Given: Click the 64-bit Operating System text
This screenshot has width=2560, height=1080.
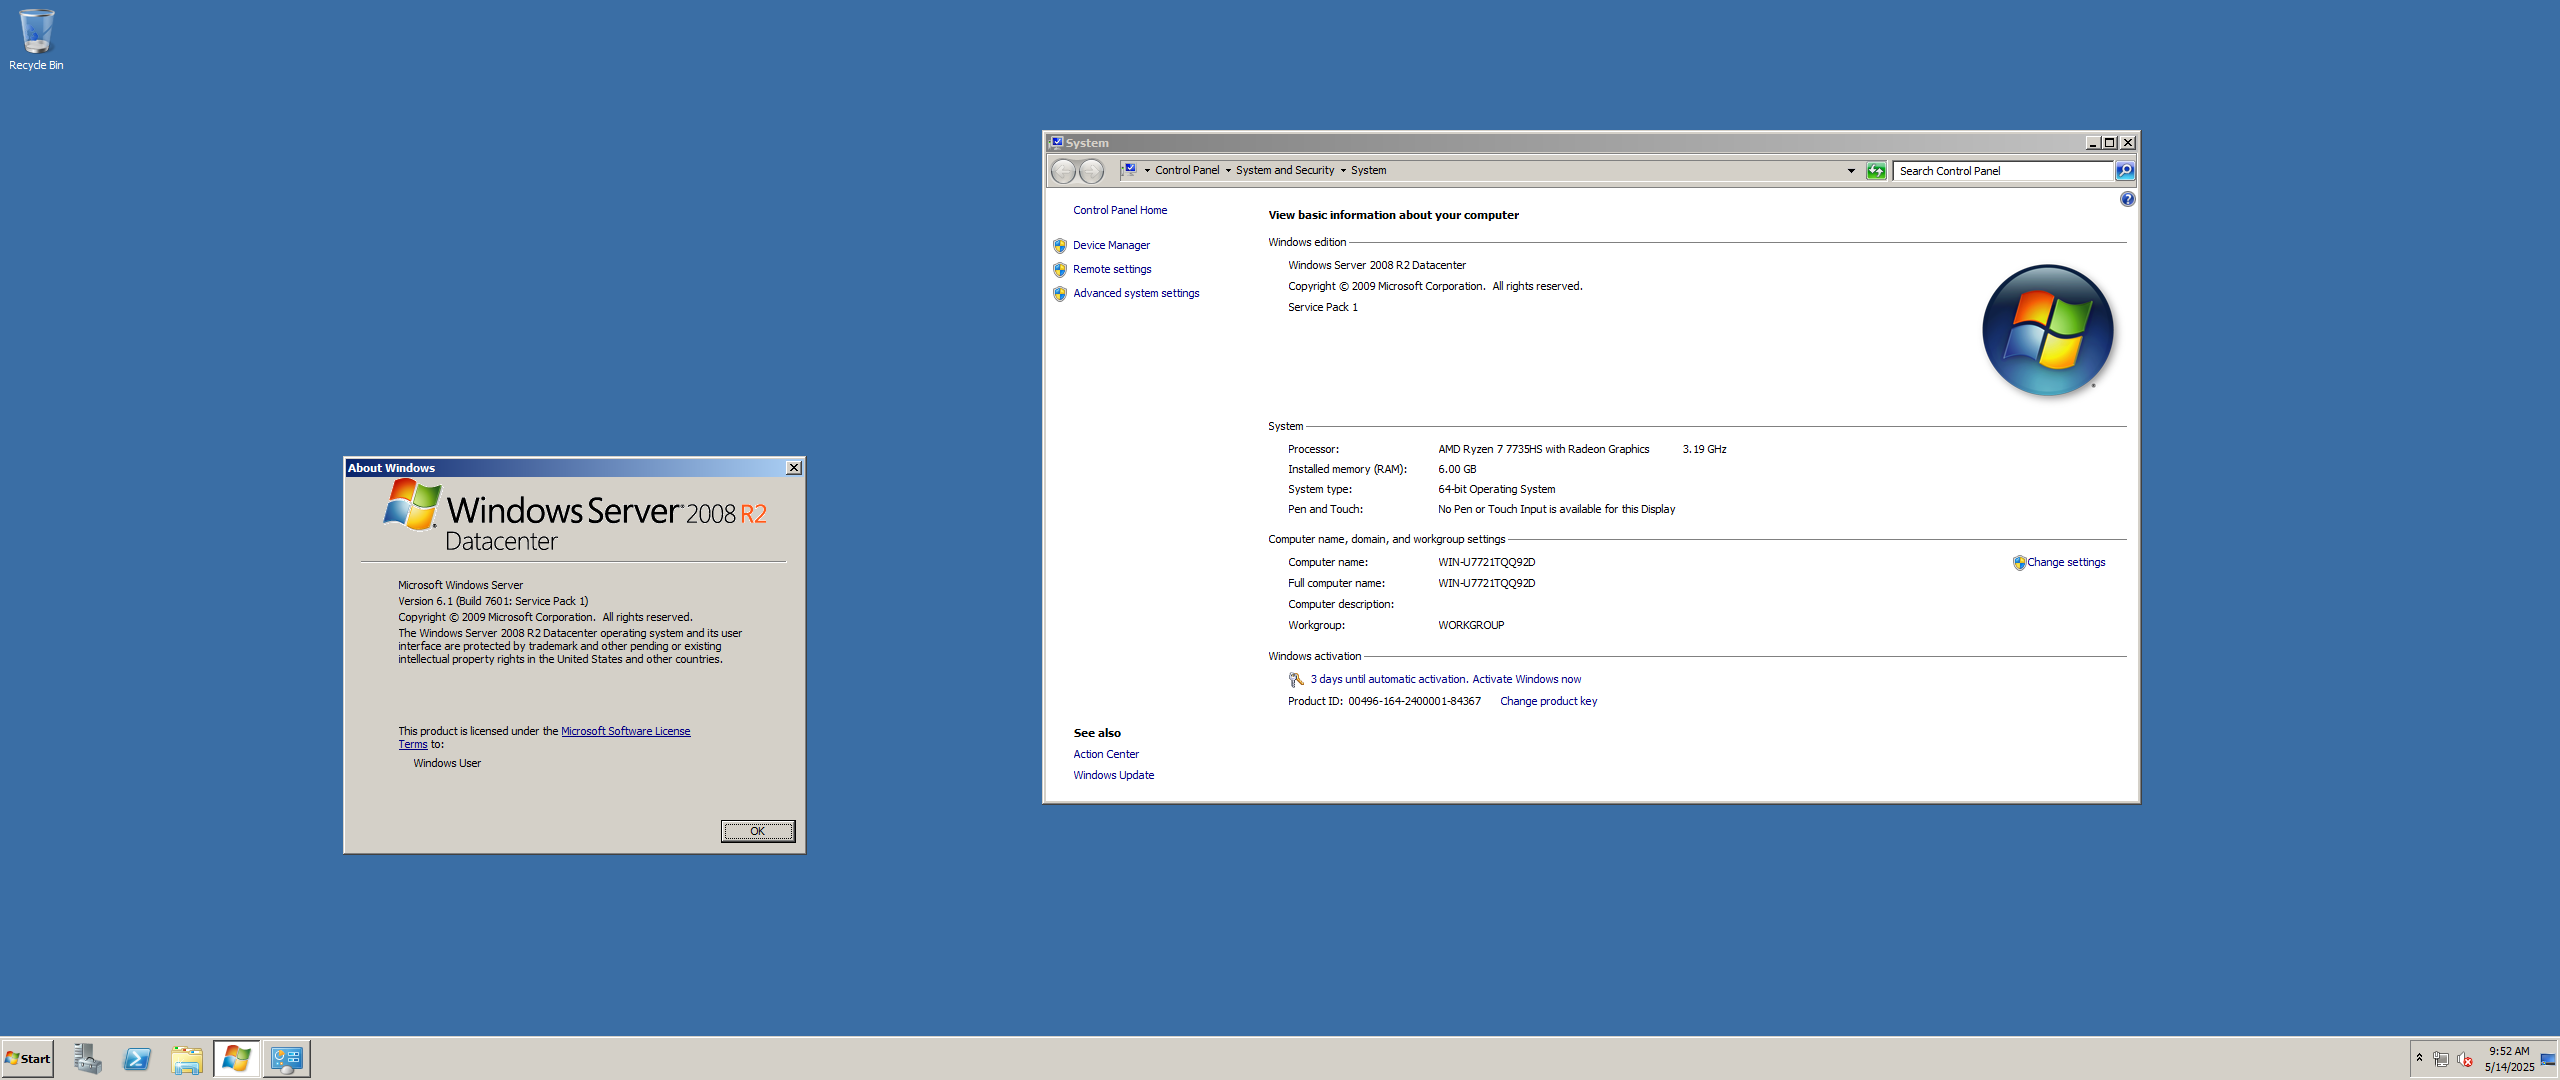Looking at the screenshot, I should [1496, 489].
